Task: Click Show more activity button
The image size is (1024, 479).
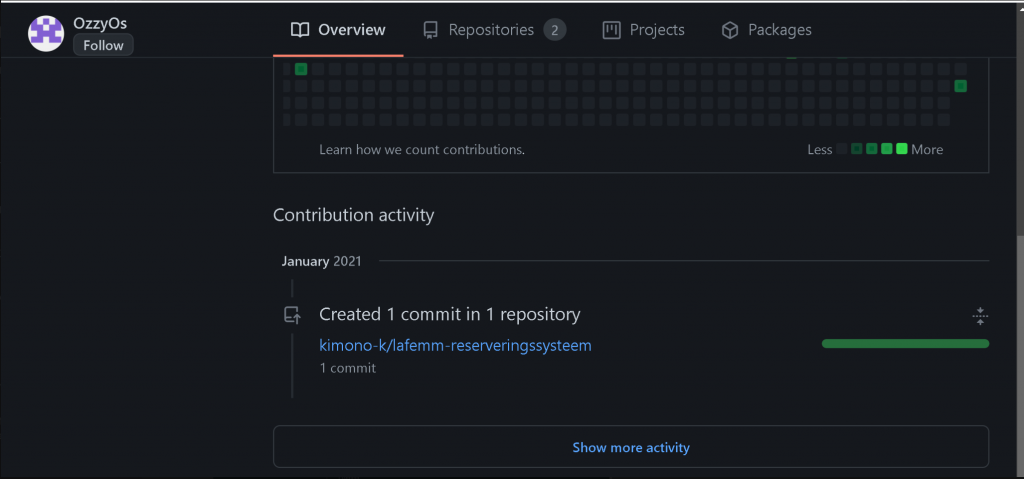Action: pos(631,448)
